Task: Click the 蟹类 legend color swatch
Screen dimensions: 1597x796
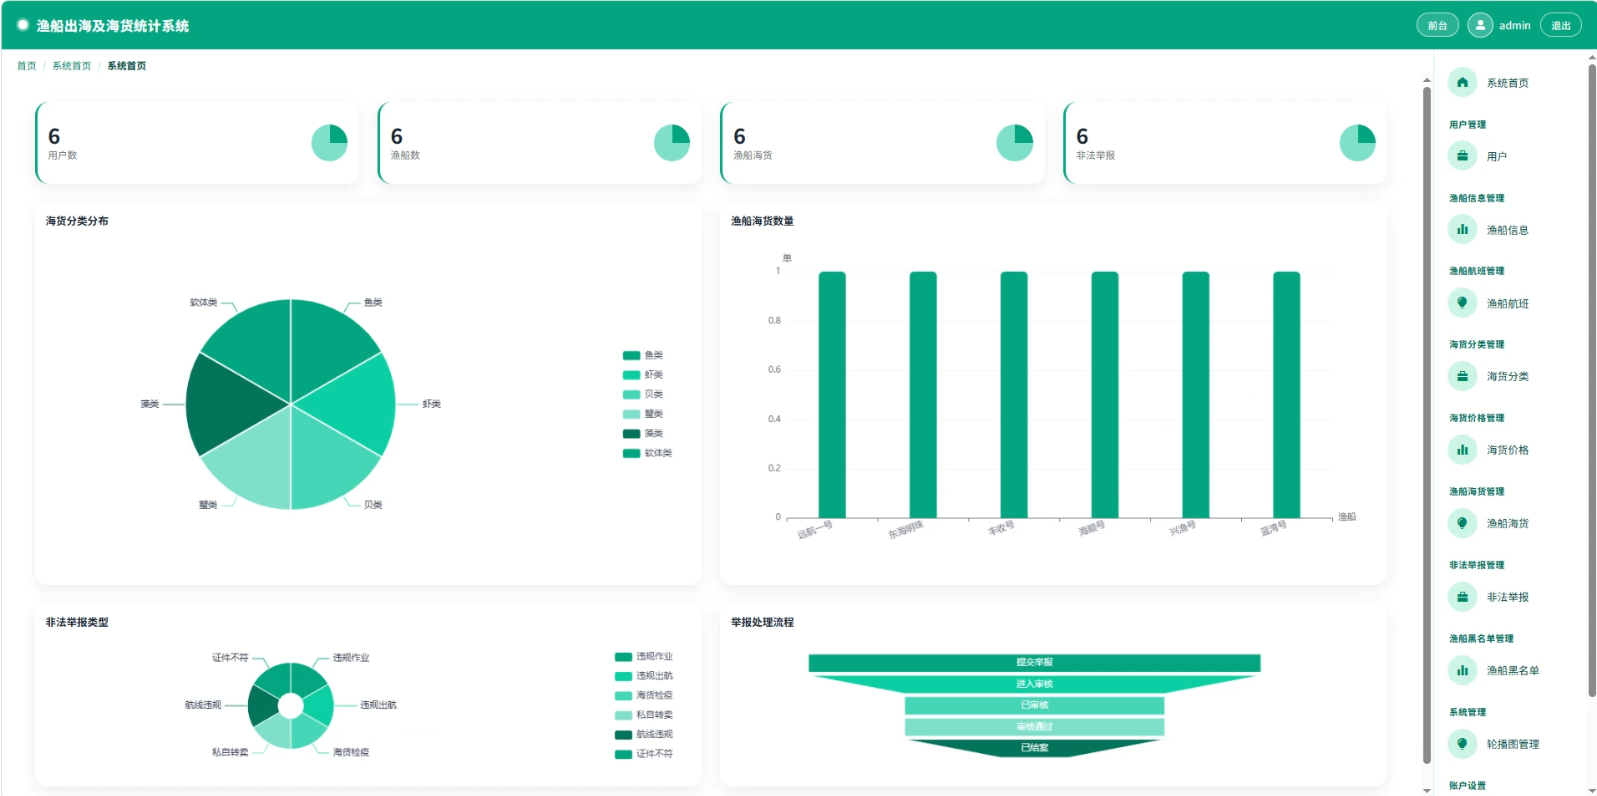Action: [x=631, y=414]
